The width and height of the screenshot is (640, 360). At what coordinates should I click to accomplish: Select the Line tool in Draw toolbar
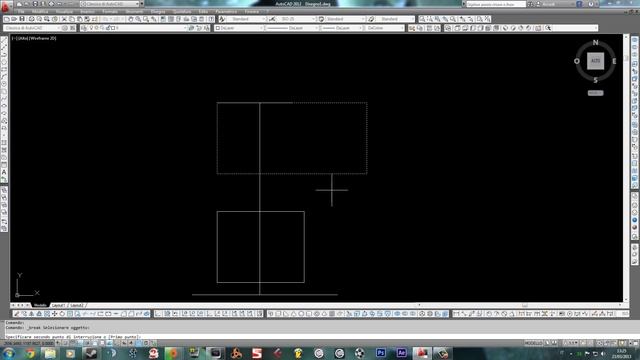(x=4, y=40)
